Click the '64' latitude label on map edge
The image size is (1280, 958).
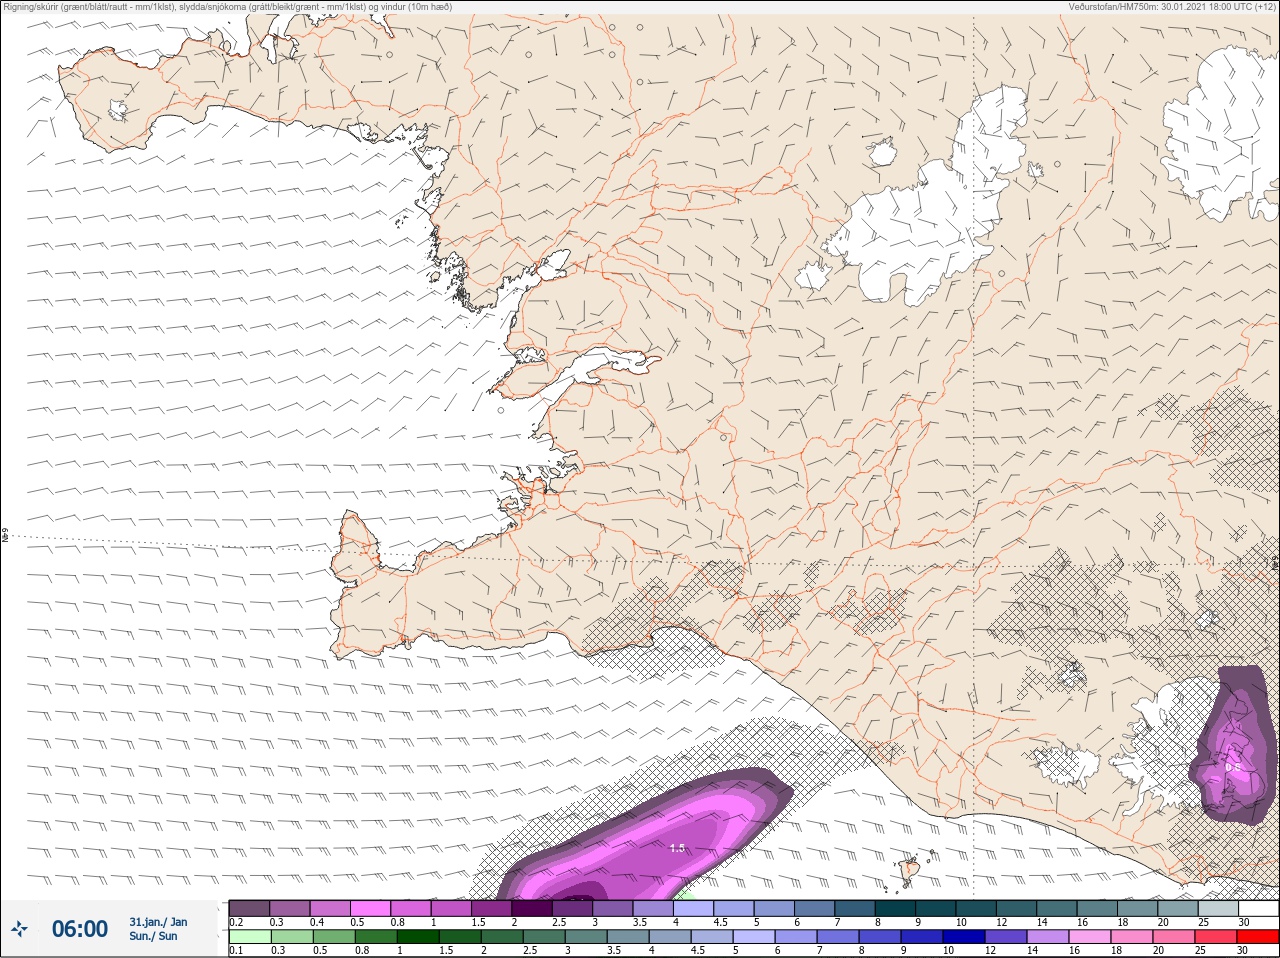point(5,536)
